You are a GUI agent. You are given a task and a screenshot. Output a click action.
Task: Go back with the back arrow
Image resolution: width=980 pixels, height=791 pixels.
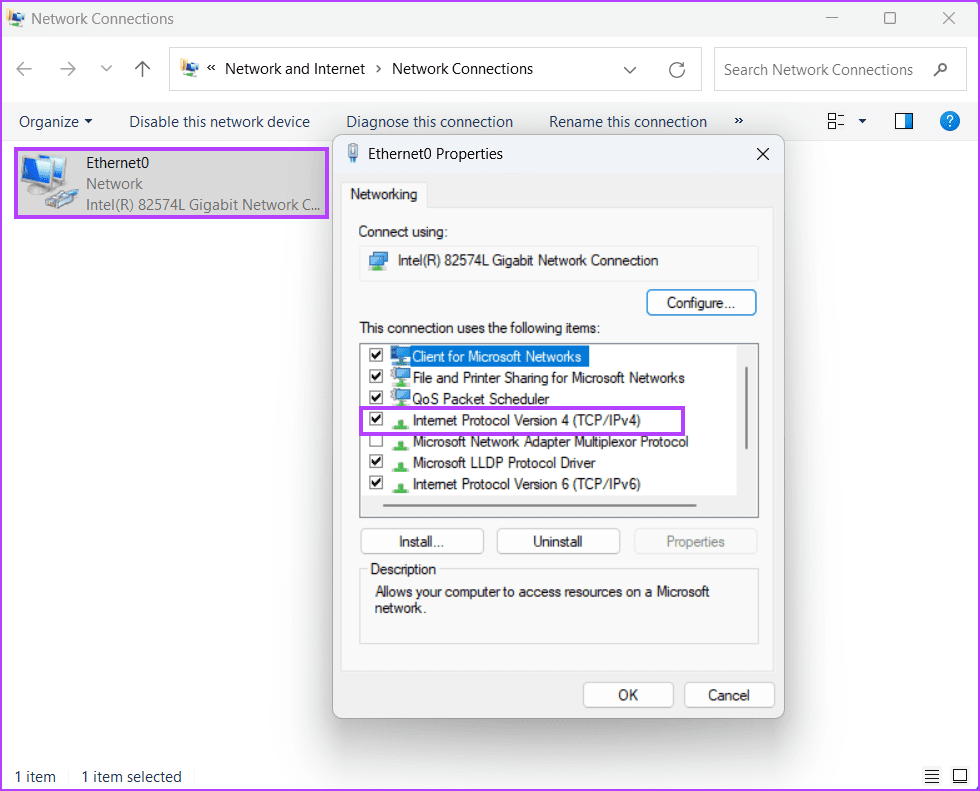click(24, 69)
